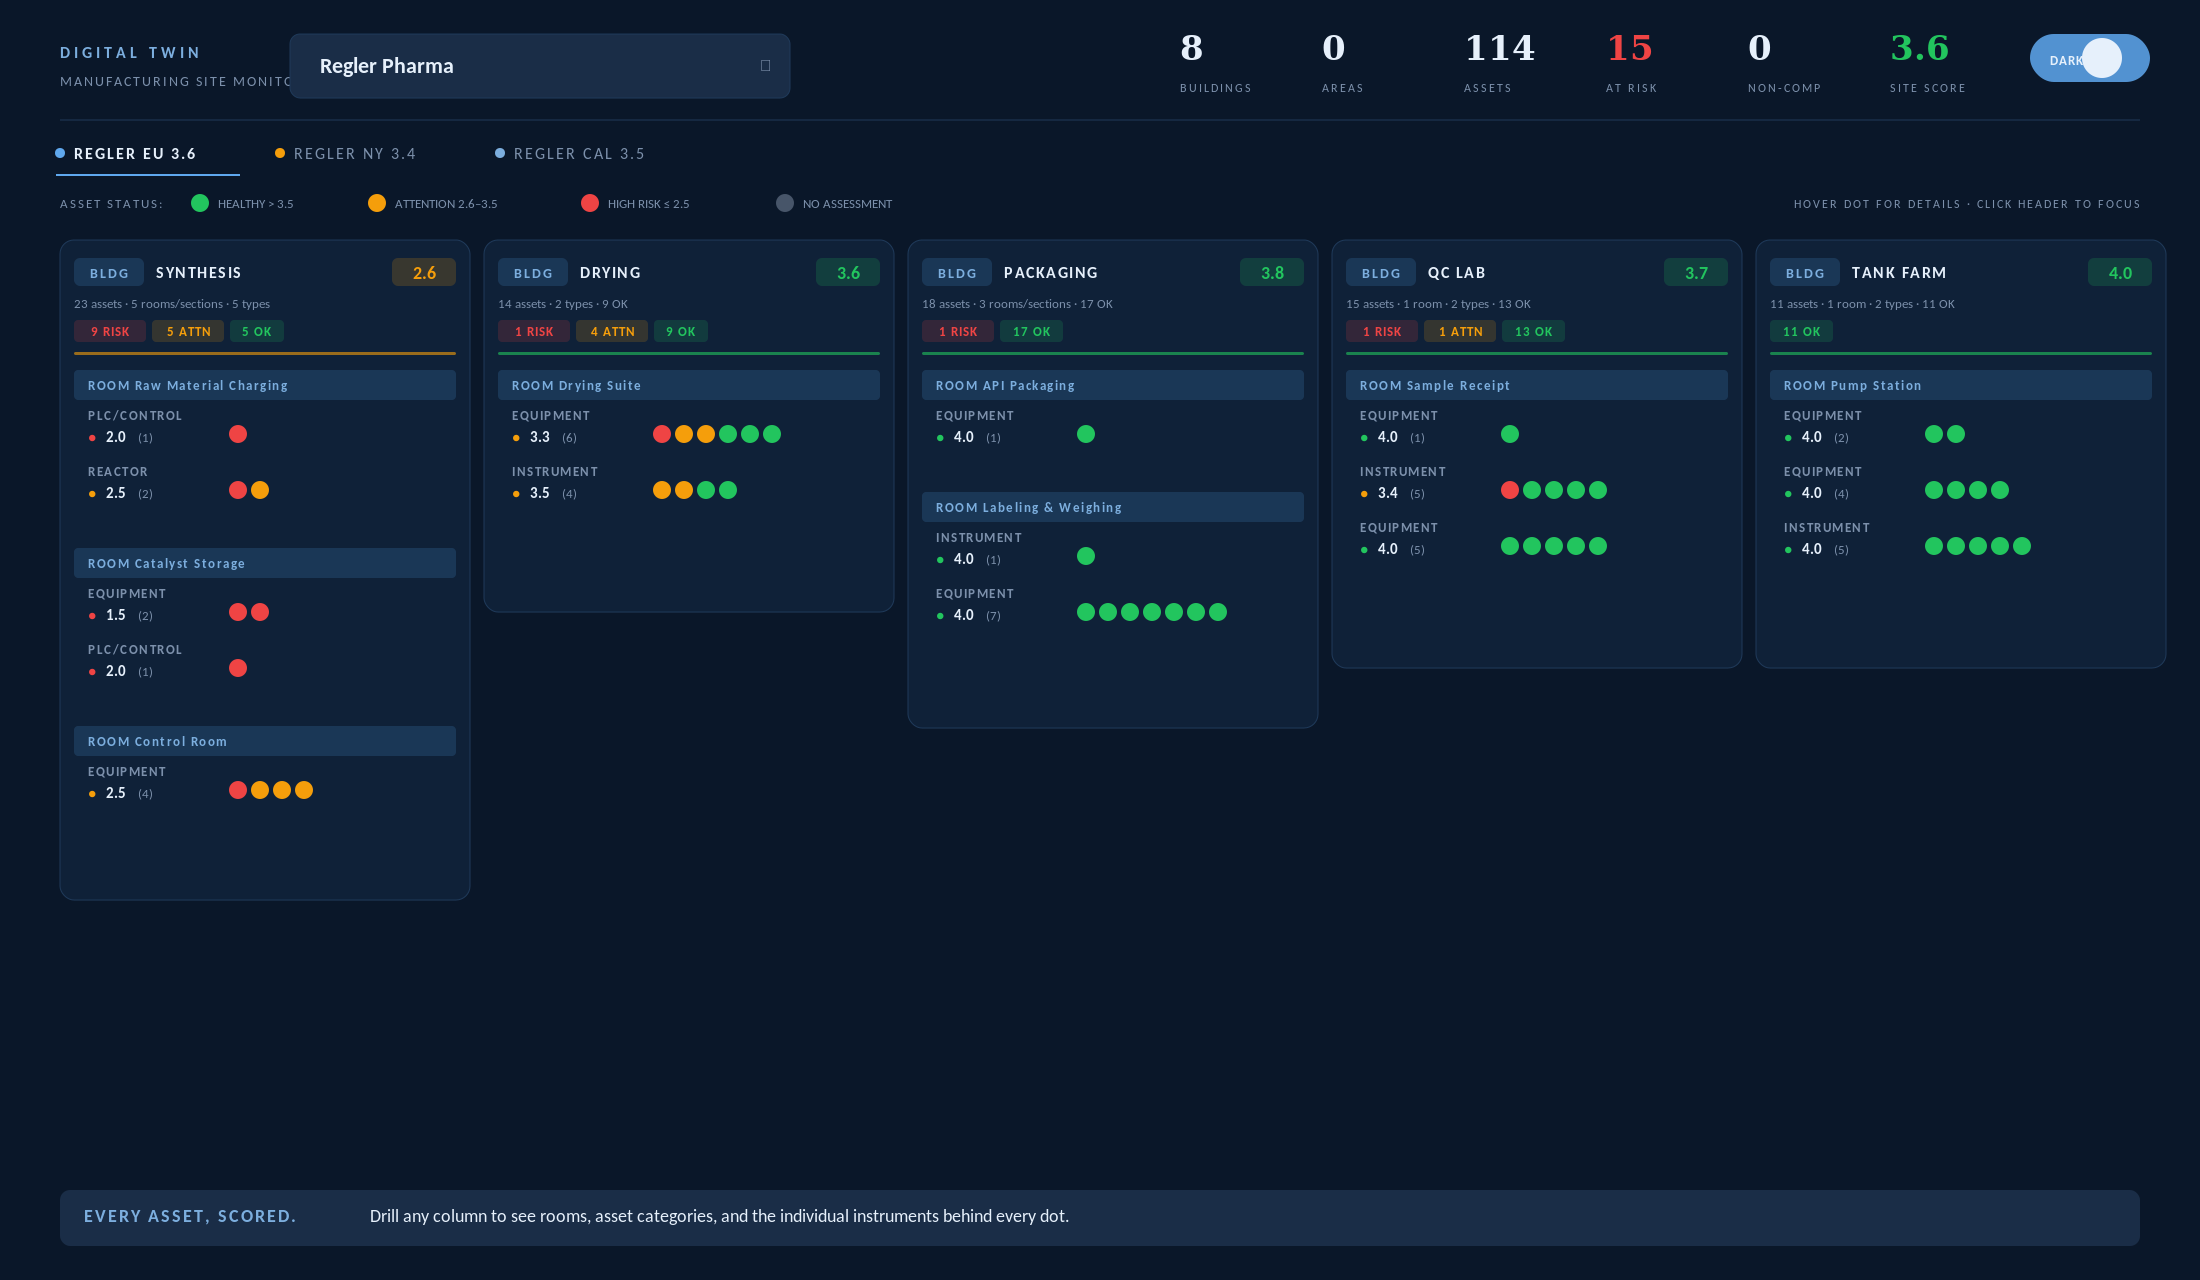Switch to the Regler CAL 3.5 tab
2200x1280 pixels.
[x=570, y=154]
